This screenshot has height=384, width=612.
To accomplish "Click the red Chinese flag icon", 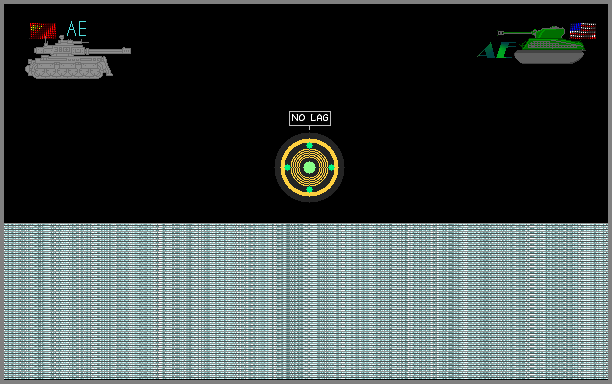I will 43,31.
